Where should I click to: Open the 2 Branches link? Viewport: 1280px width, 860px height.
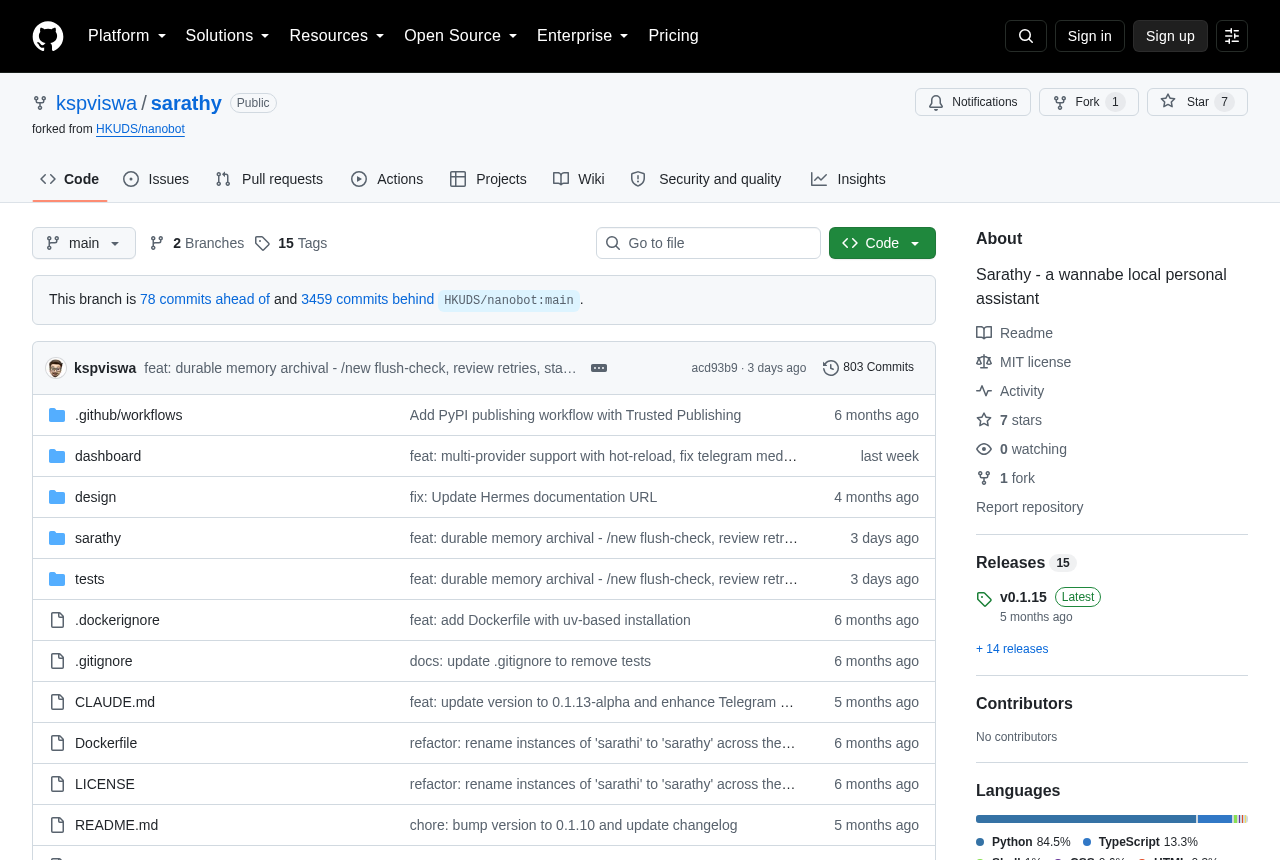(x=197, y=243)
